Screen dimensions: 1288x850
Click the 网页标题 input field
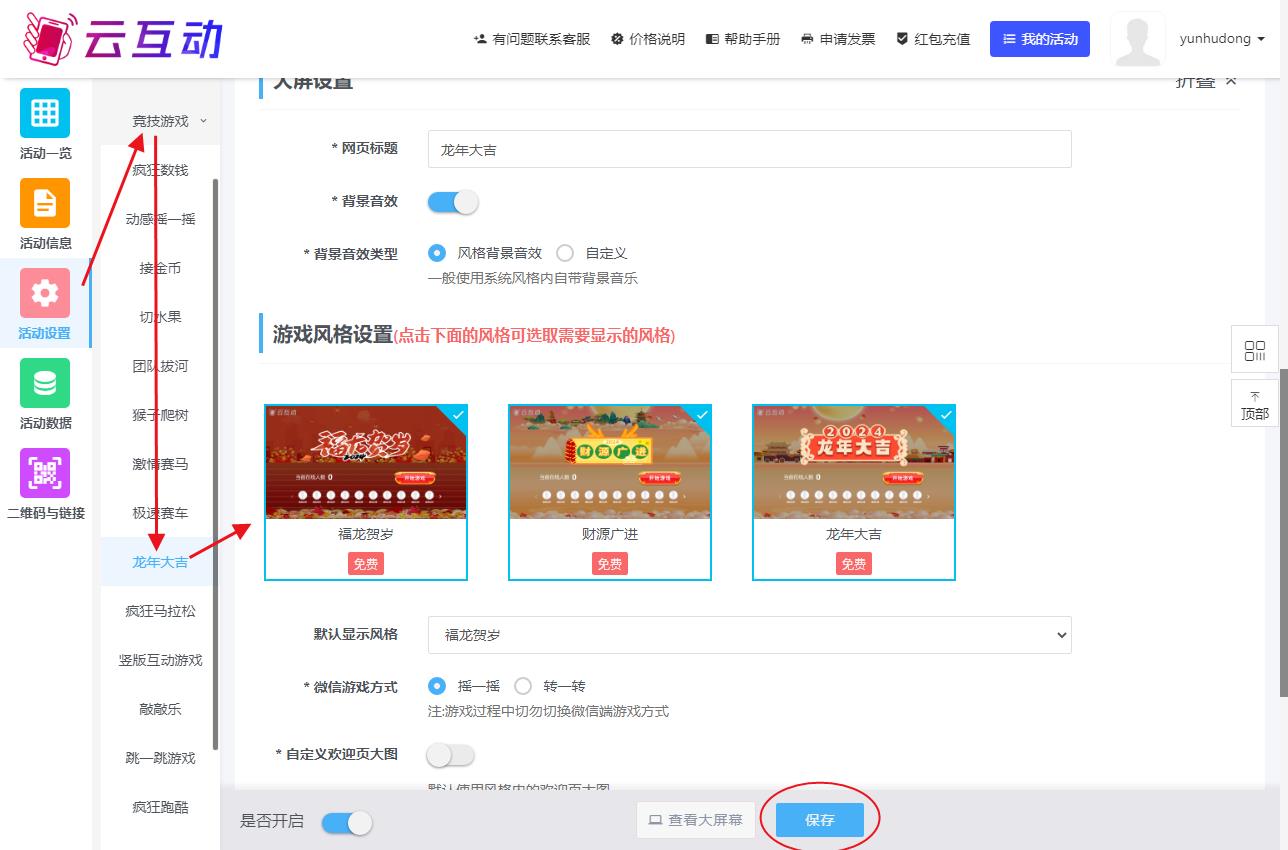[749, 149]
